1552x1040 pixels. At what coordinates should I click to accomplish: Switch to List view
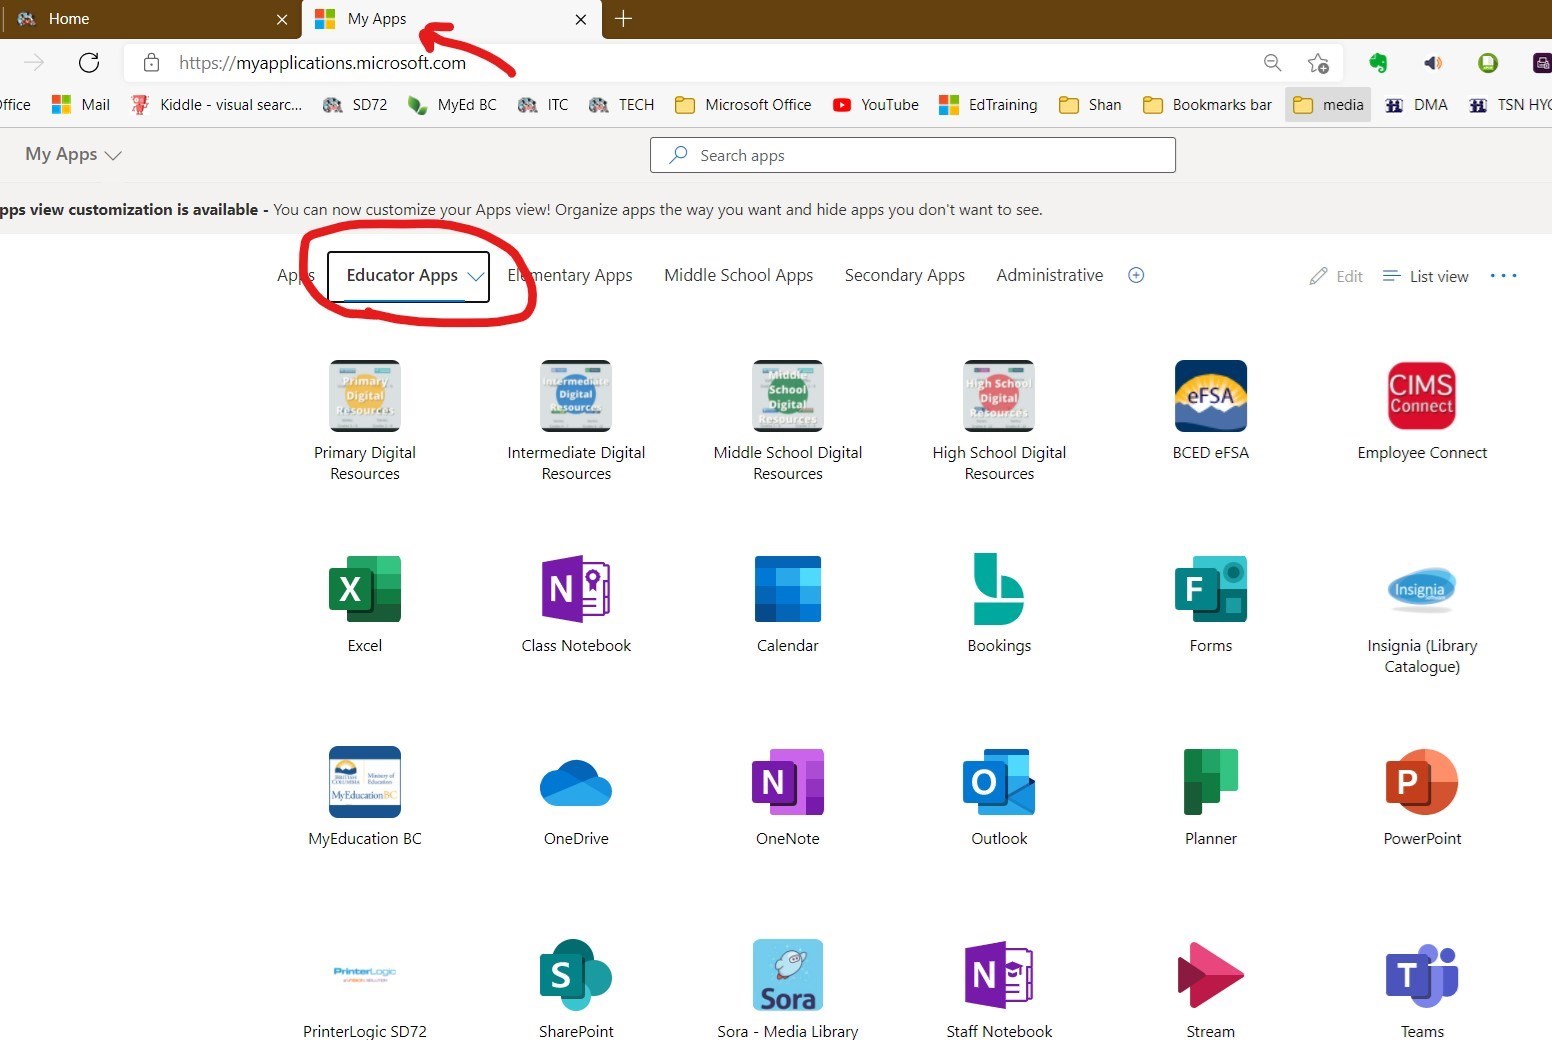[x=1425, y=276]
